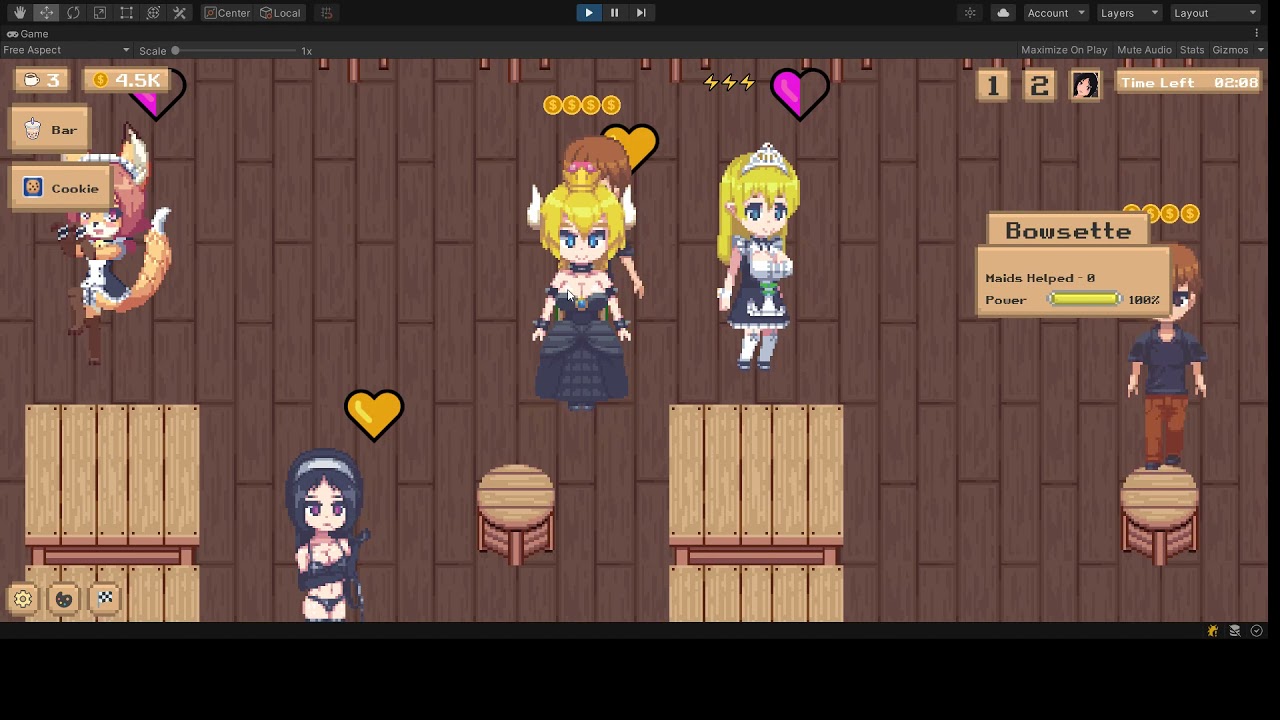This screenshot has height=720, width=1280.
Task: Open the paint palette button in game
Action: 64,599
